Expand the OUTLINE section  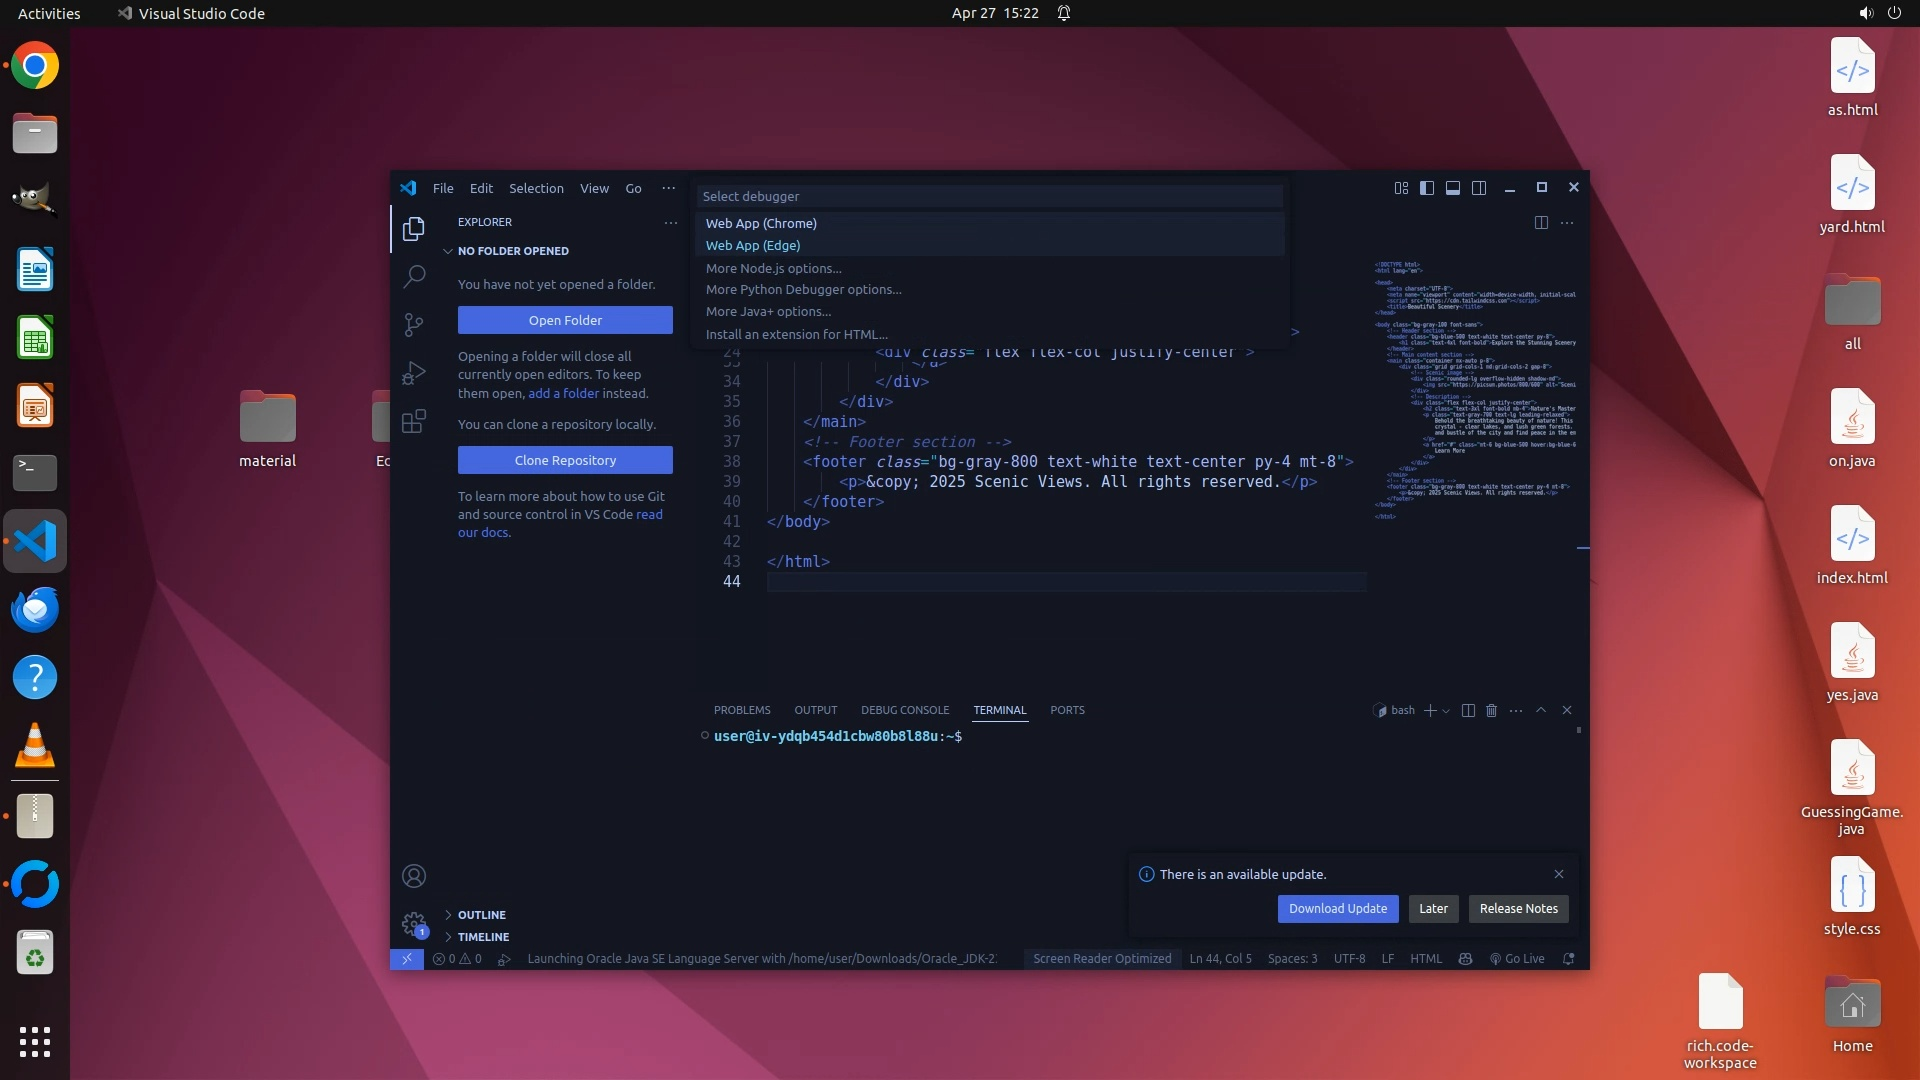[x=481, y=915]
